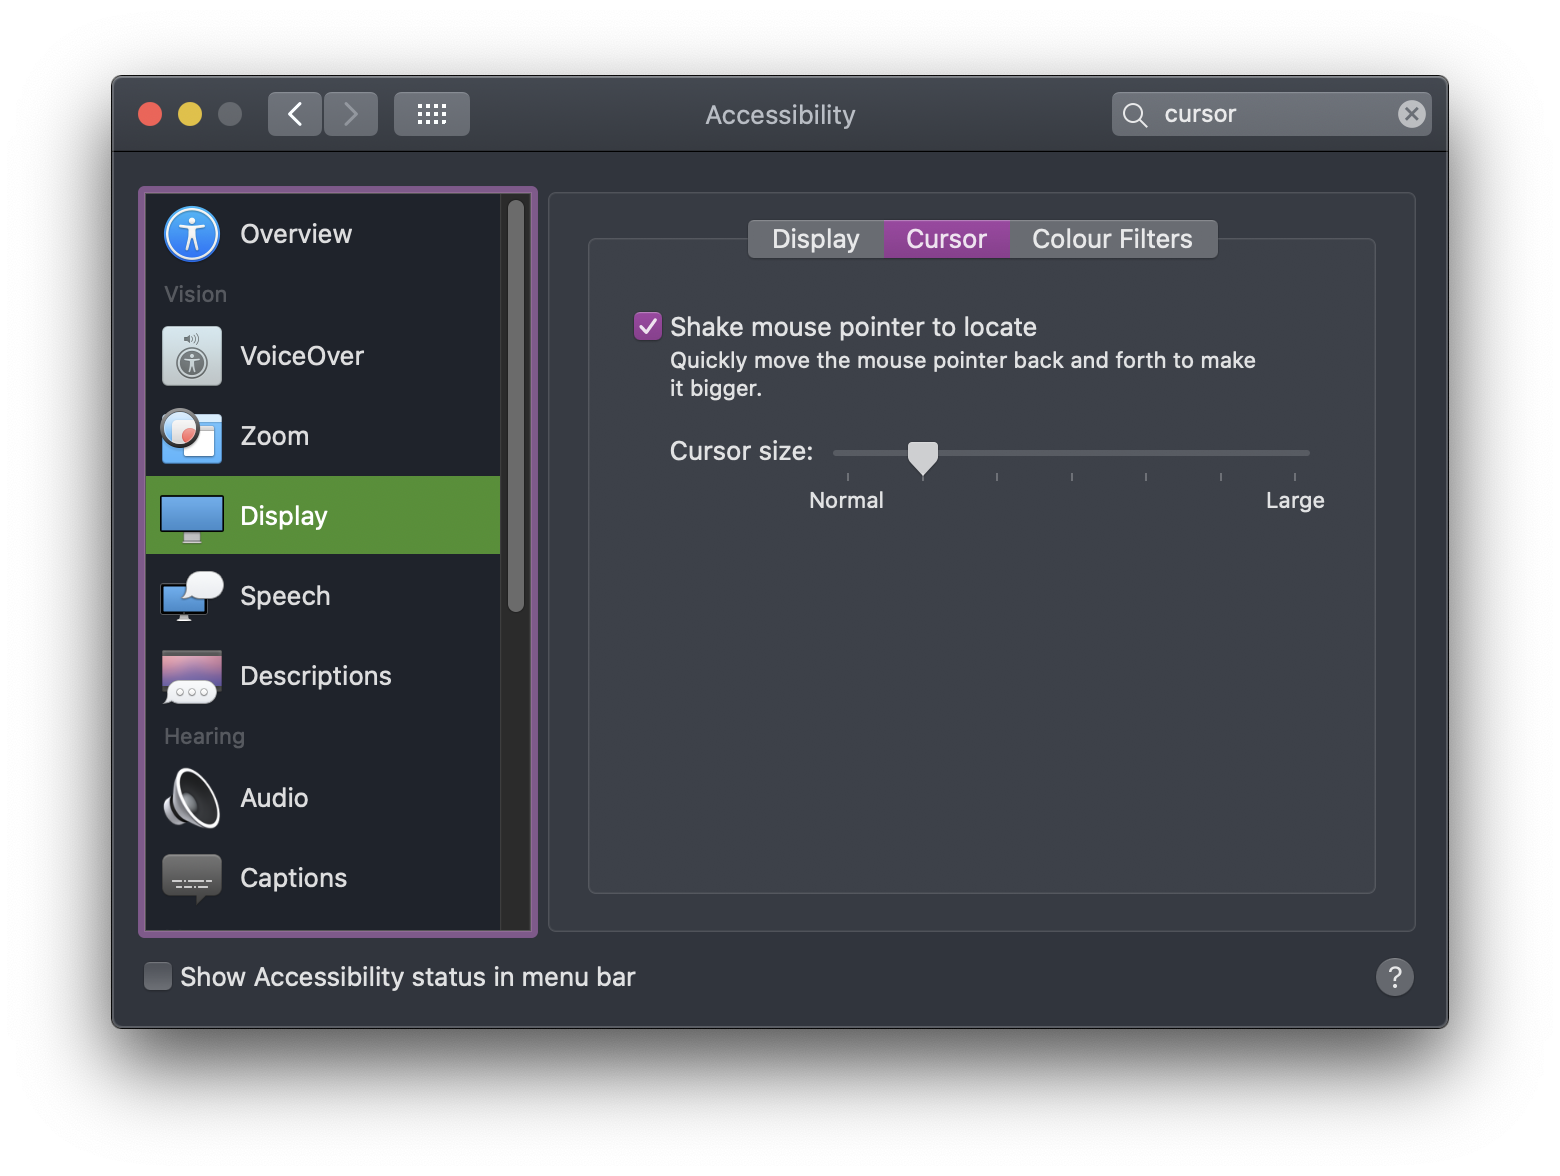Click the Zoom magnifier icon
The image size is (1560, 1176).
point(192,436)
